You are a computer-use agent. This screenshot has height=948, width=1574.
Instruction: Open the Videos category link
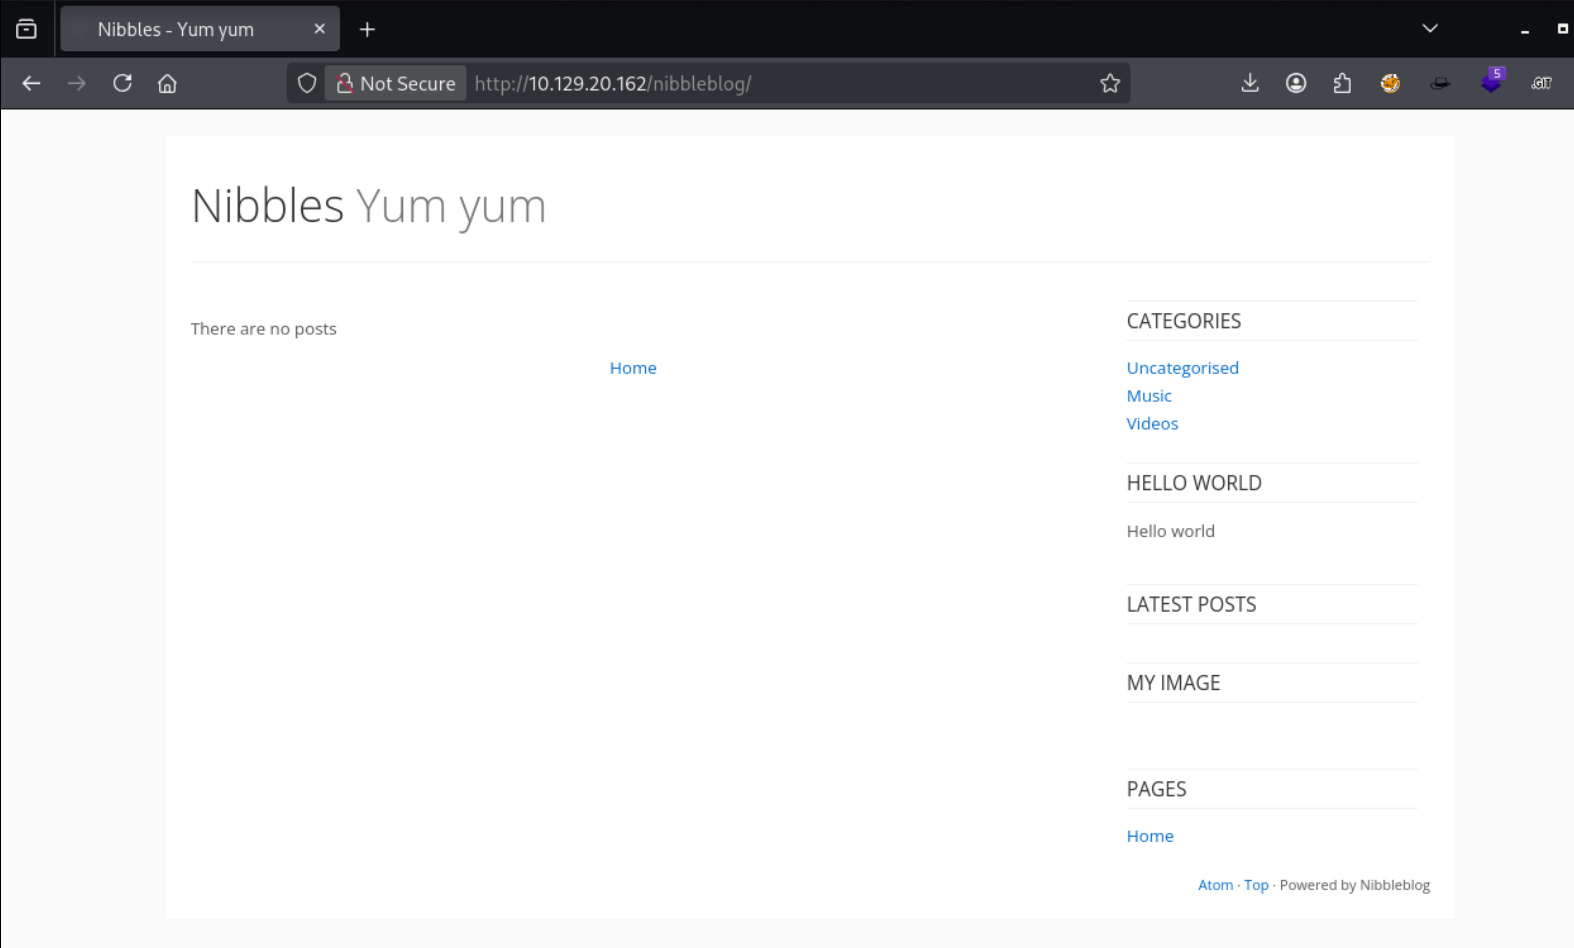pyautogui.click(x=1152, y=424)
